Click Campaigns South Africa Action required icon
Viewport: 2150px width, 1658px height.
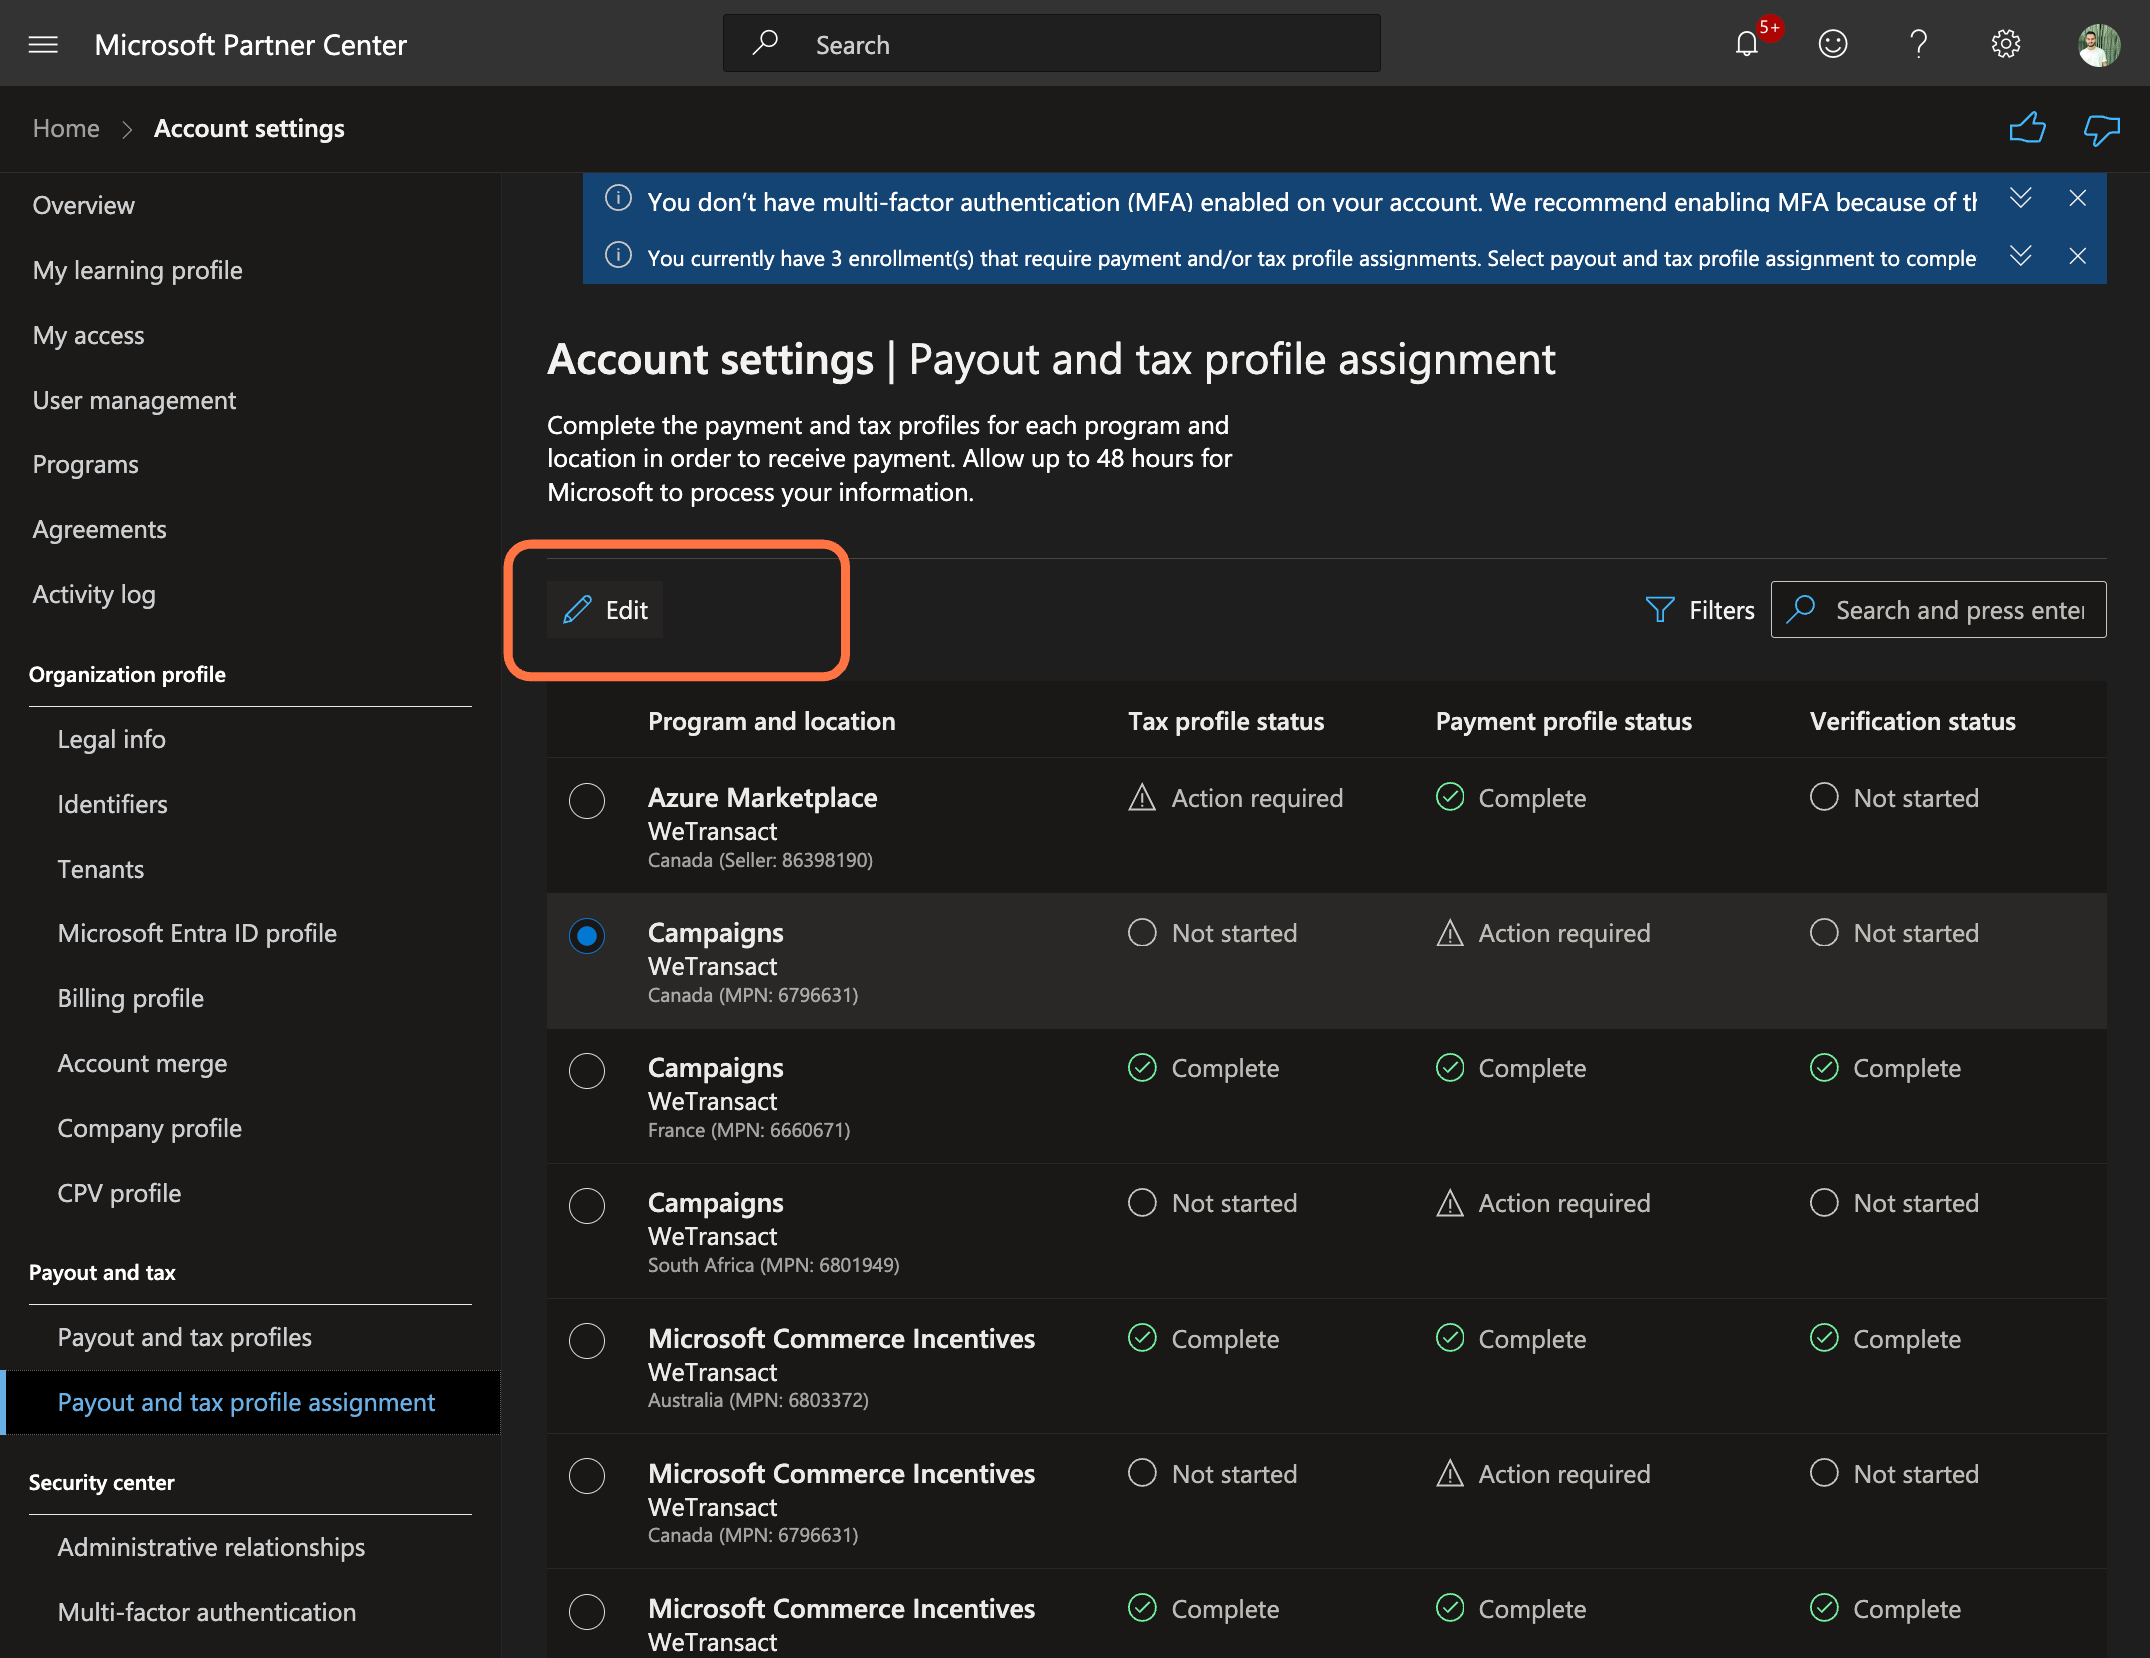(1450, 1203)
